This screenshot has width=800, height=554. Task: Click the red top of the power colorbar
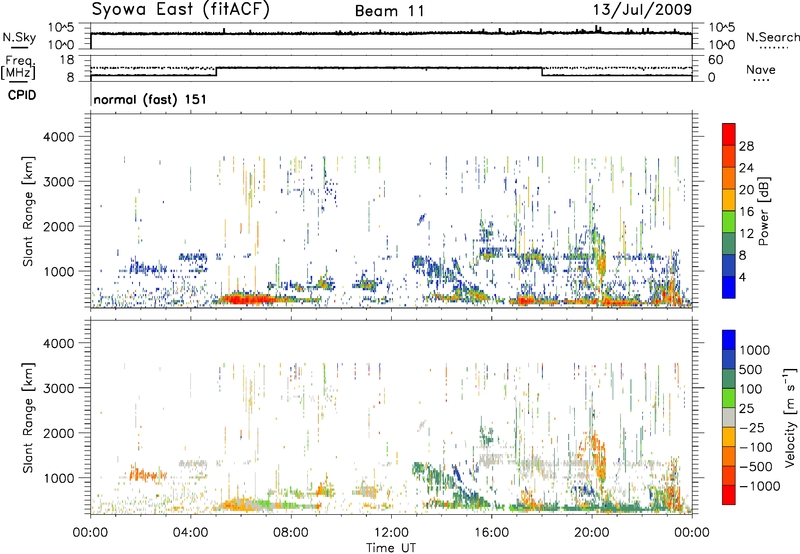[x=729, y=134]
